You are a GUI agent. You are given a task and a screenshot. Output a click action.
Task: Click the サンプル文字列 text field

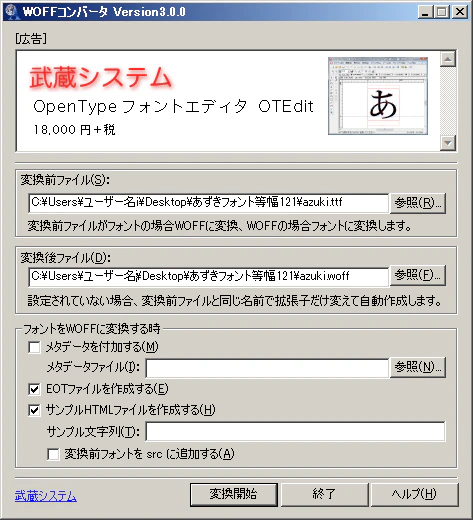295,431
